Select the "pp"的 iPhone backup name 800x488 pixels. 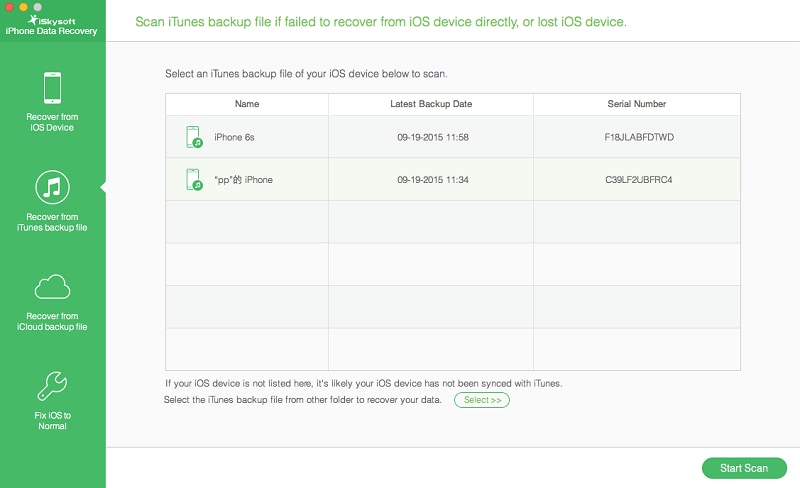(243, 180)
